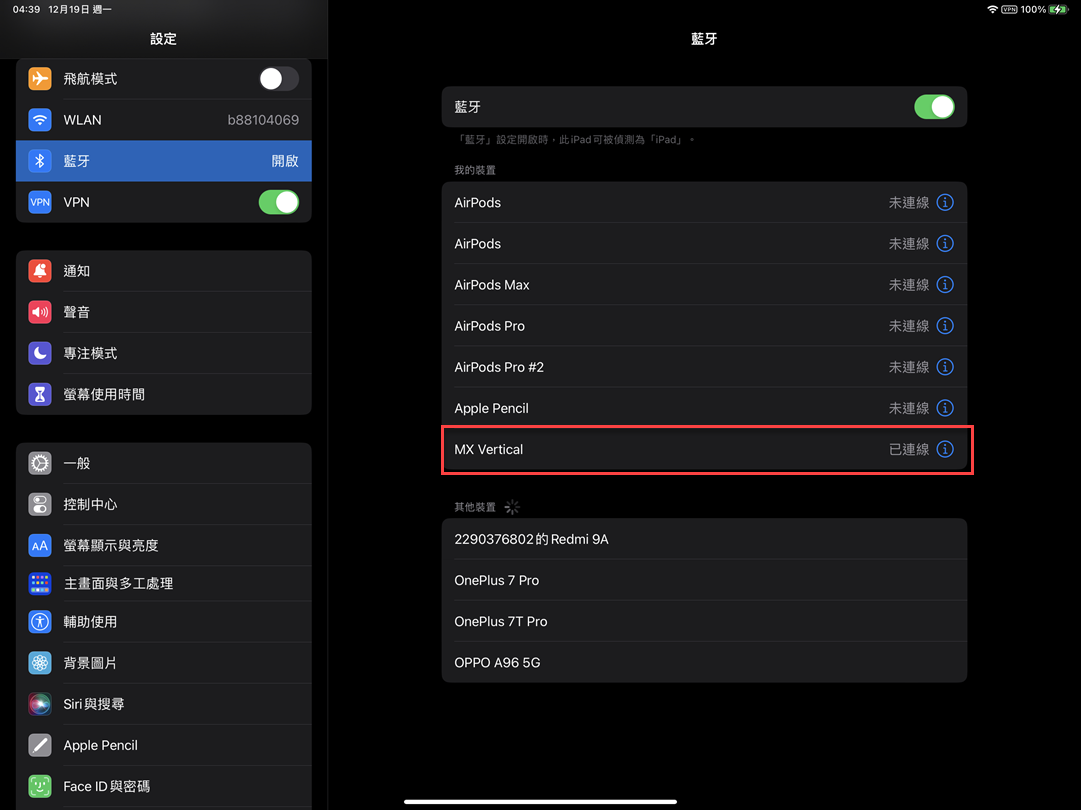Connect to AirPods Max
The width and height of the screenshot is (1081, 810).
click(704, 285)
